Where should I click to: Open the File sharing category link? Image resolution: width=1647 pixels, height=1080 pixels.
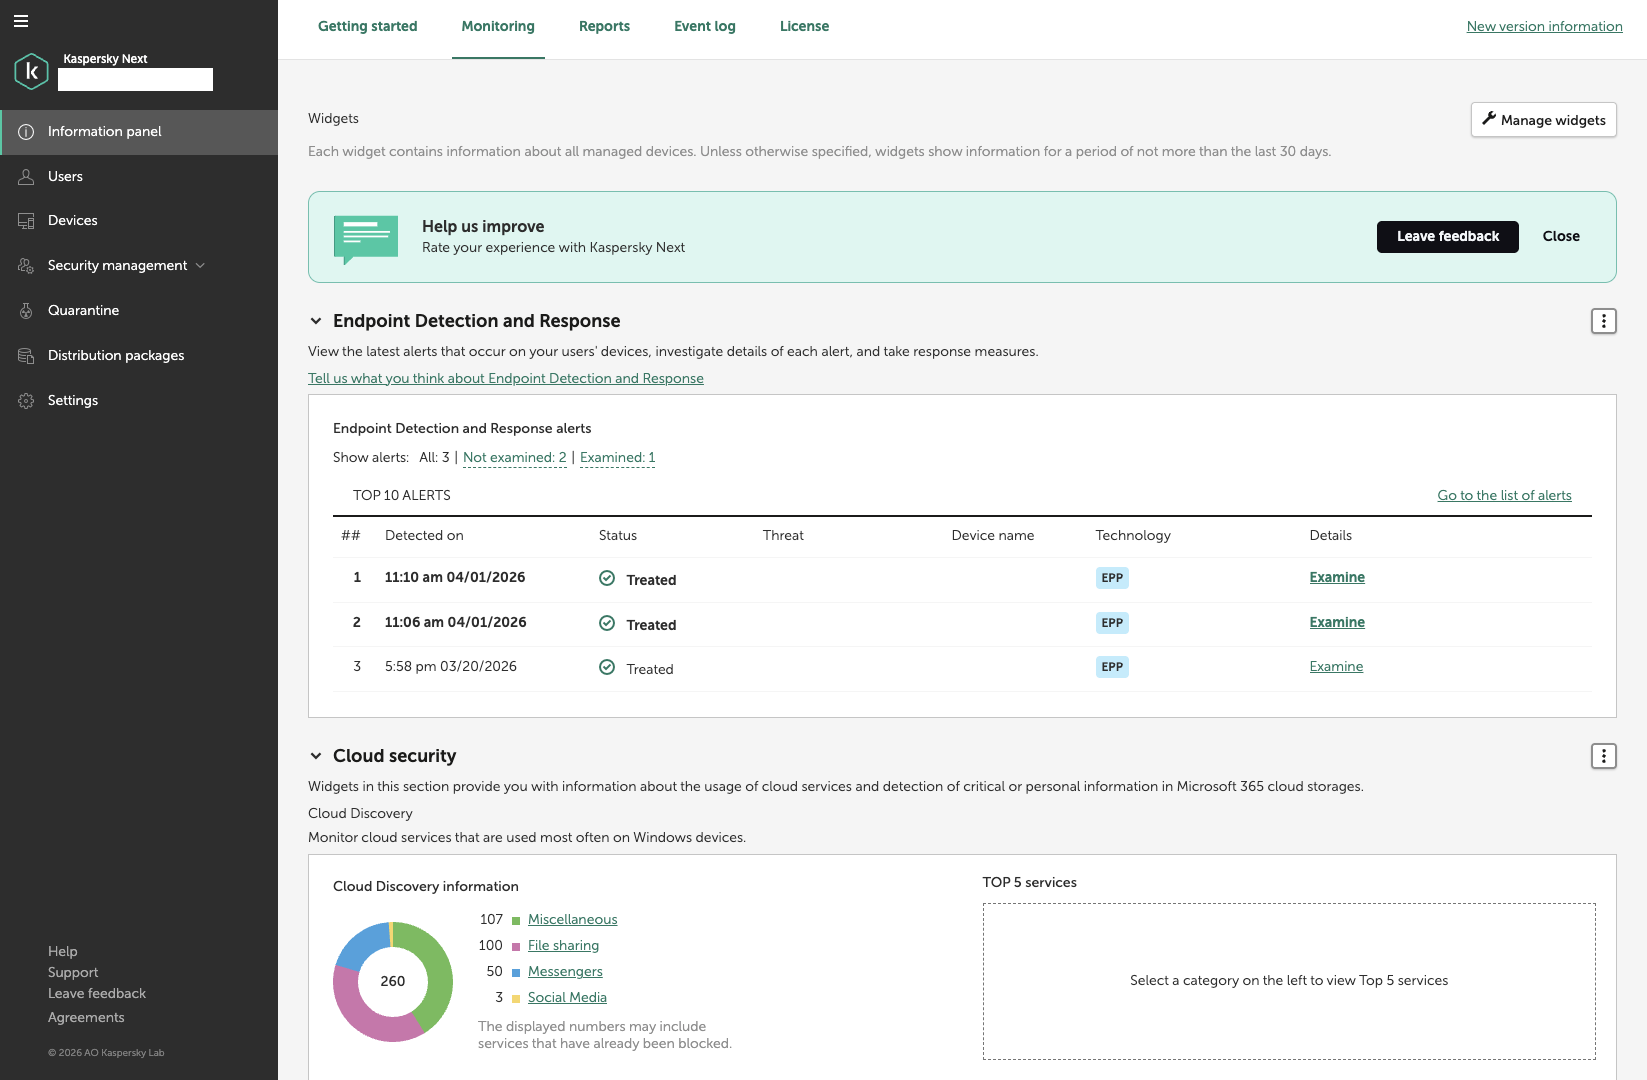(x=564, y=946)
